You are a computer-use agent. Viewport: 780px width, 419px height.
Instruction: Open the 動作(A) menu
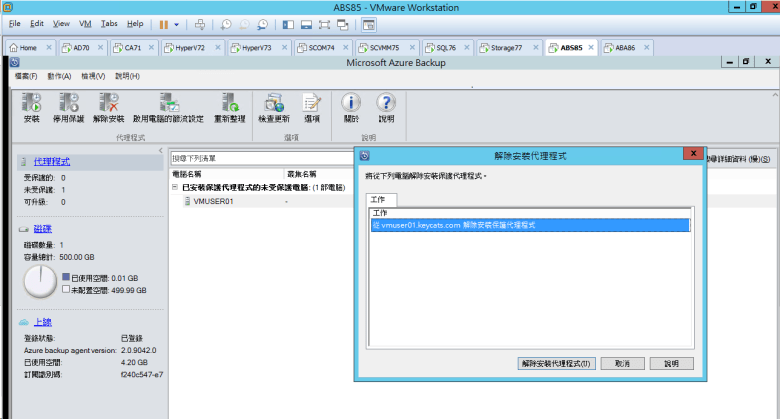pos(59,76)
